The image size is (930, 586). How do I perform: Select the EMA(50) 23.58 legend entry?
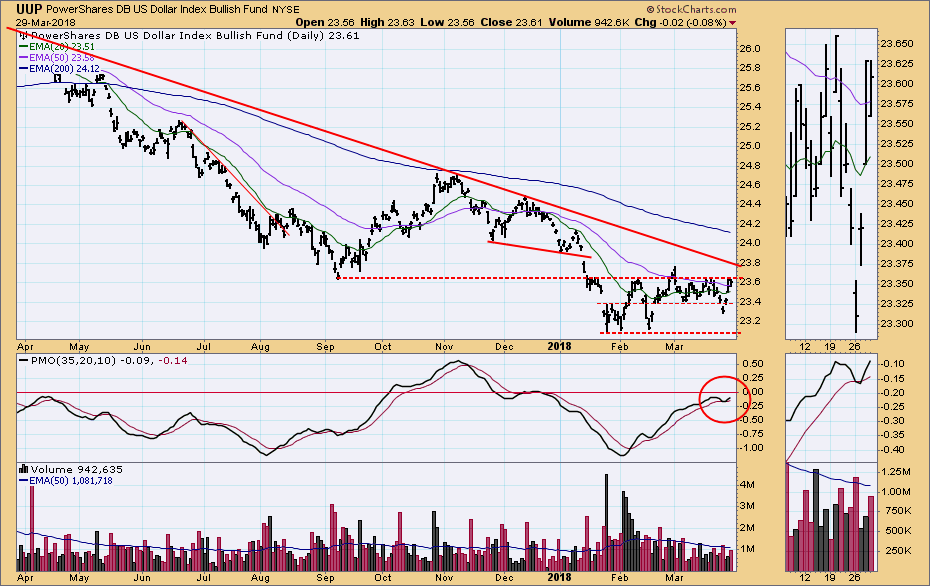58,58
